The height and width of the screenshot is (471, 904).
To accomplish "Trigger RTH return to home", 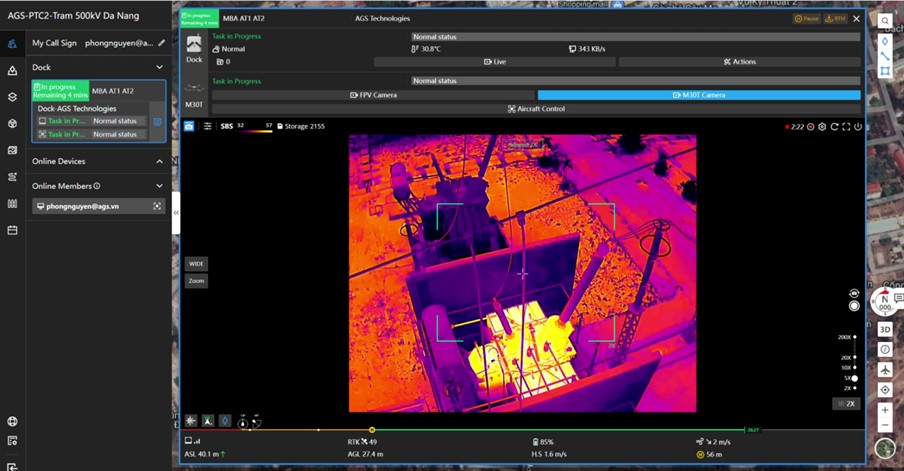I will pos(835,18).
